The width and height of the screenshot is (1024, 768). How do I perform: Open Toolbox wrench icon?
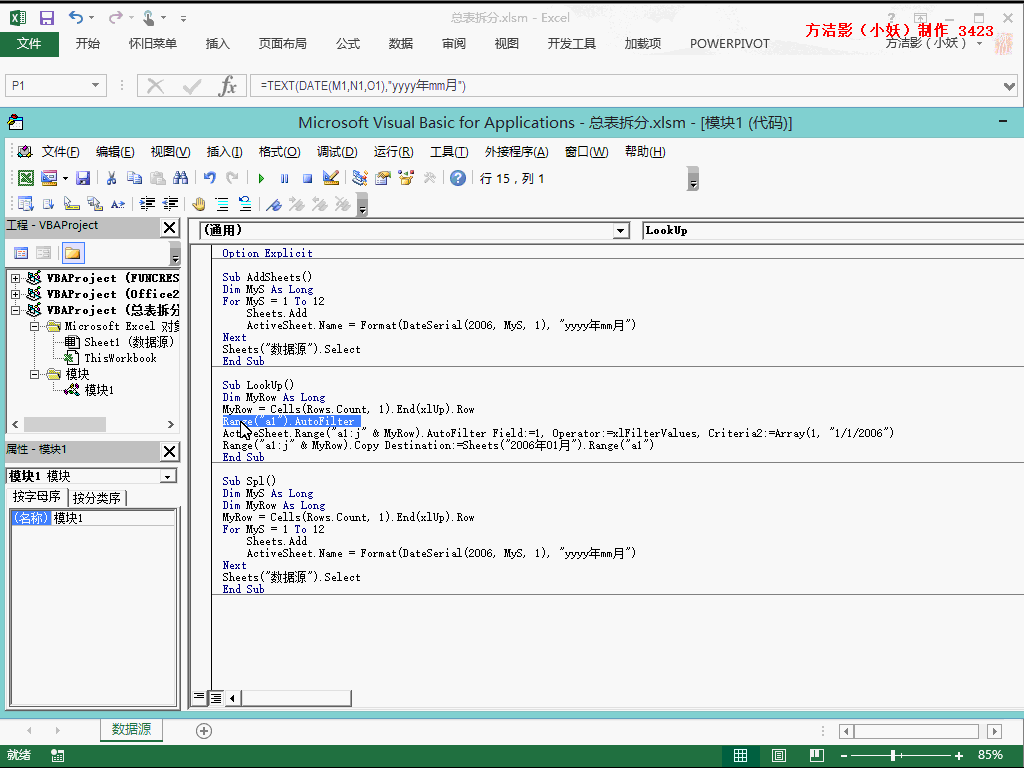coord(430,178)
